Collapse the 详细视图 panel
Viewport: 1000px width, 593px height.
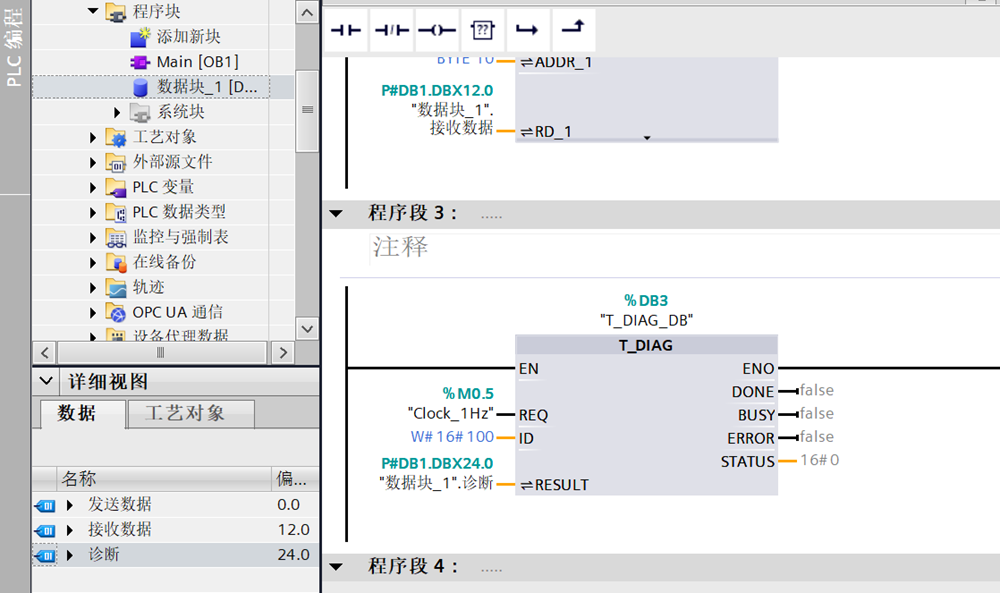point(46,382)
